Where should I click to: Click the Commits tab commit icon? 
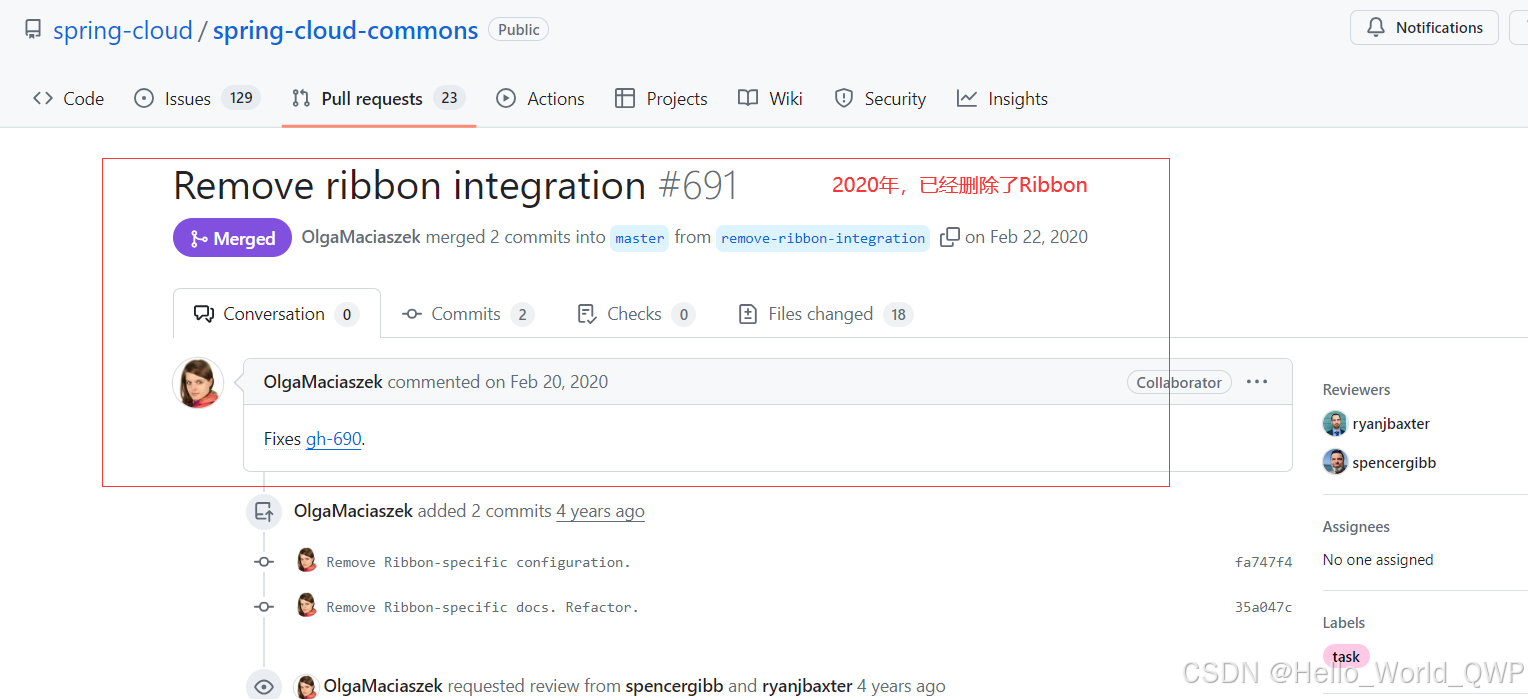click(x=412, y=314)
